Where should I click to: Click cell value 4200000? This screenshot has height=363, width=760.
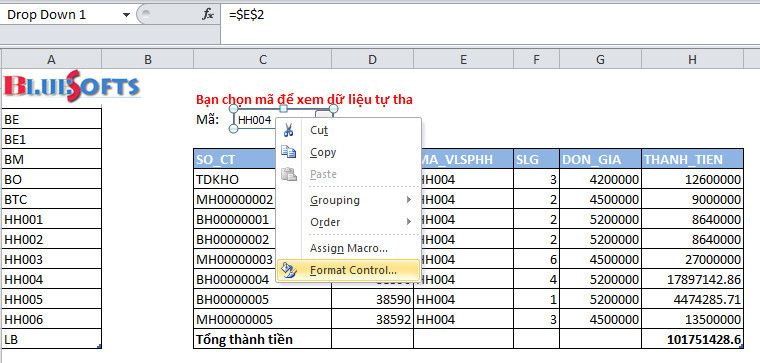(x=600, y=179)
